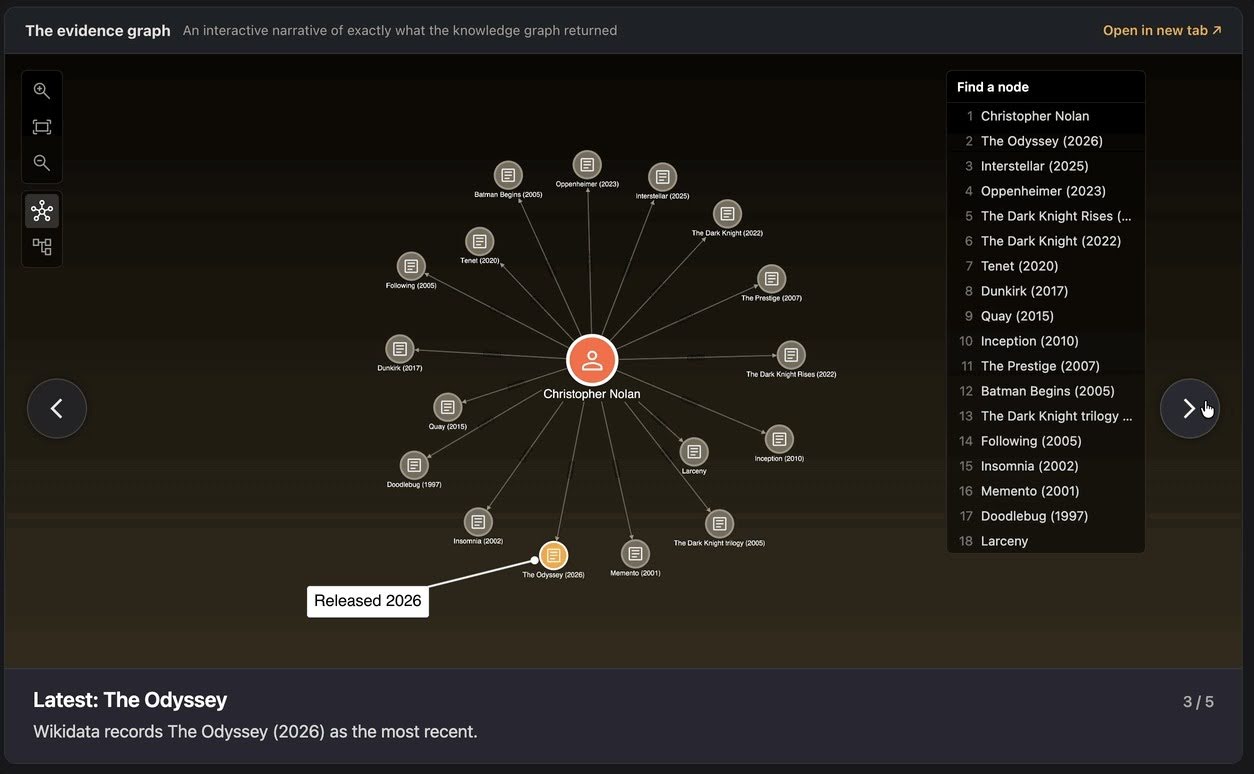Viewport: 1254px width, 774px height.
Task: Select the Quay (2015) graph node
Action: point(448,407)
